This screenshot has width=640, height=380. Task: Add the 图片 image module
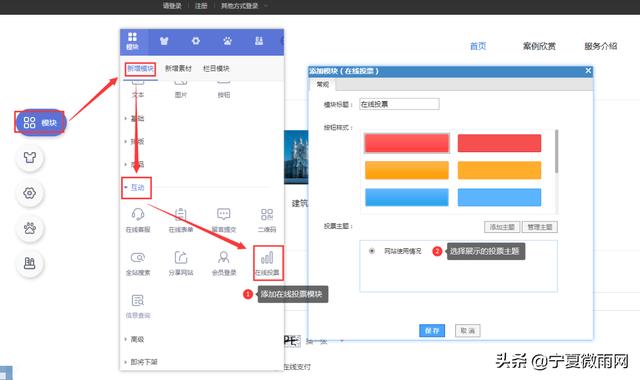tap(181, 91)
